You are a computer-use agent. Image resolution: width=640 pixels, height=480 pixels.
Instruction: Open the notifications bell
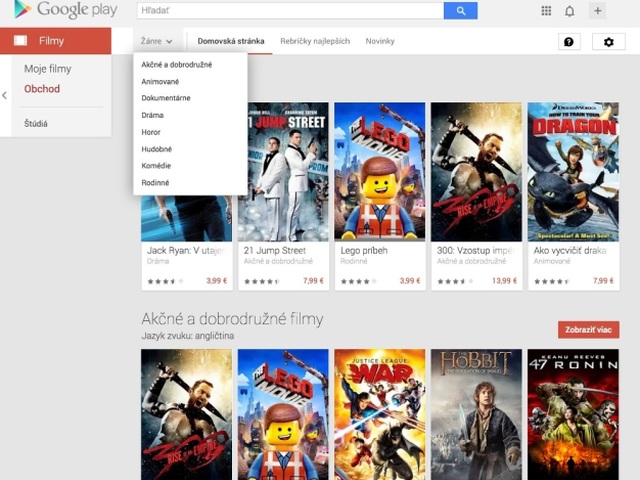[x=569, y=11]
